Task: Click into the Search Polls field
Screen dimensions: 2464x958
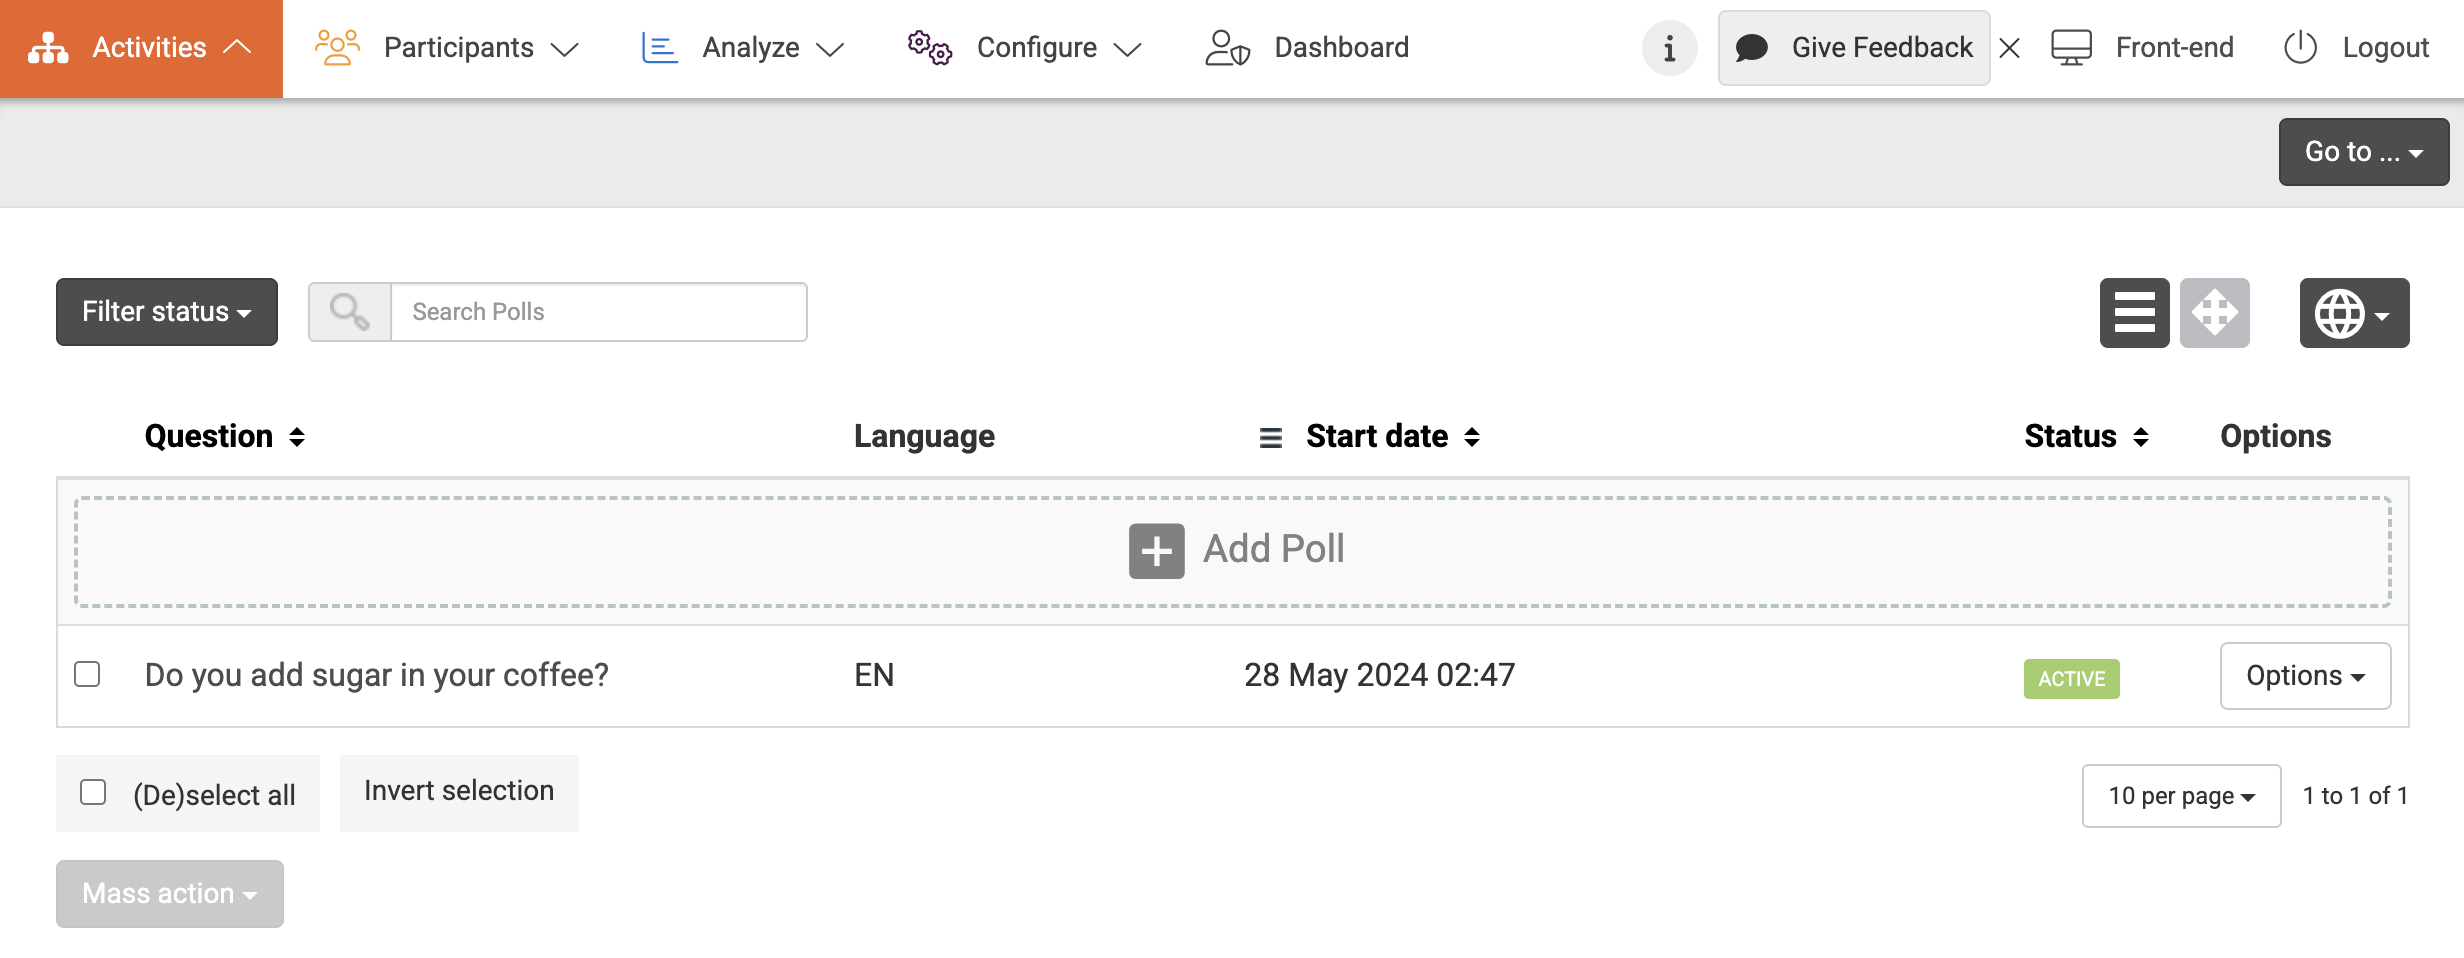Action: 598,312
